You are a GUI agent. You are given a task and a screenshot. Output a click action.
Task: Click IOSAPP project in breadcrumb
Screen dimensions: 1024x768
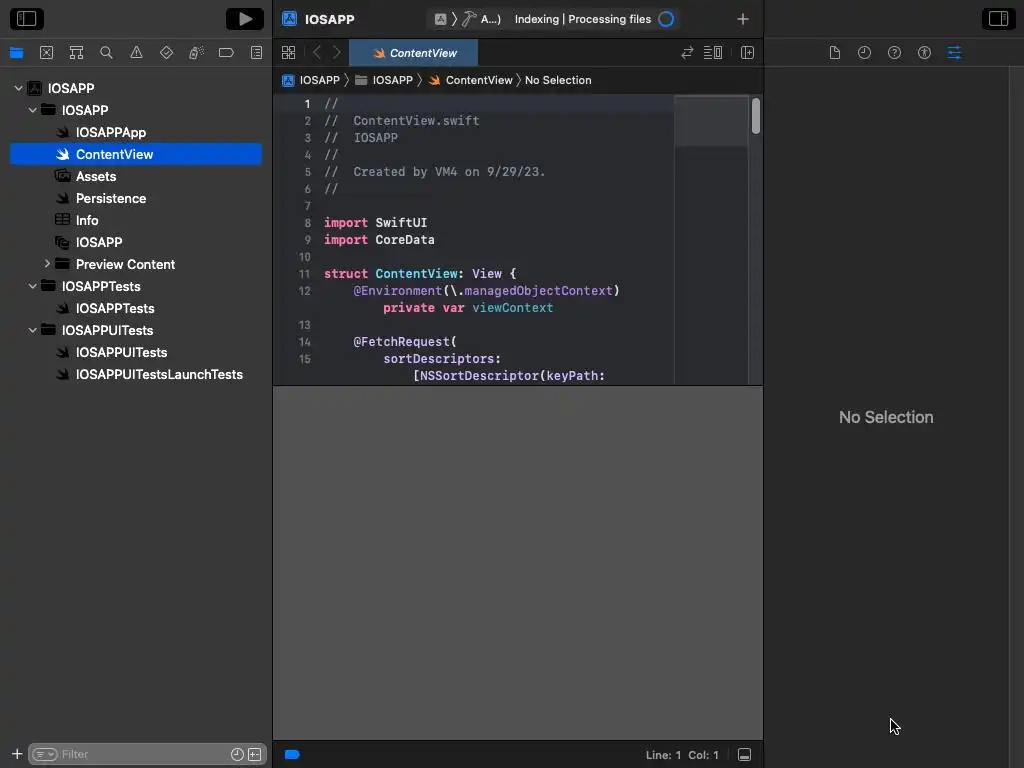point(311,80)
